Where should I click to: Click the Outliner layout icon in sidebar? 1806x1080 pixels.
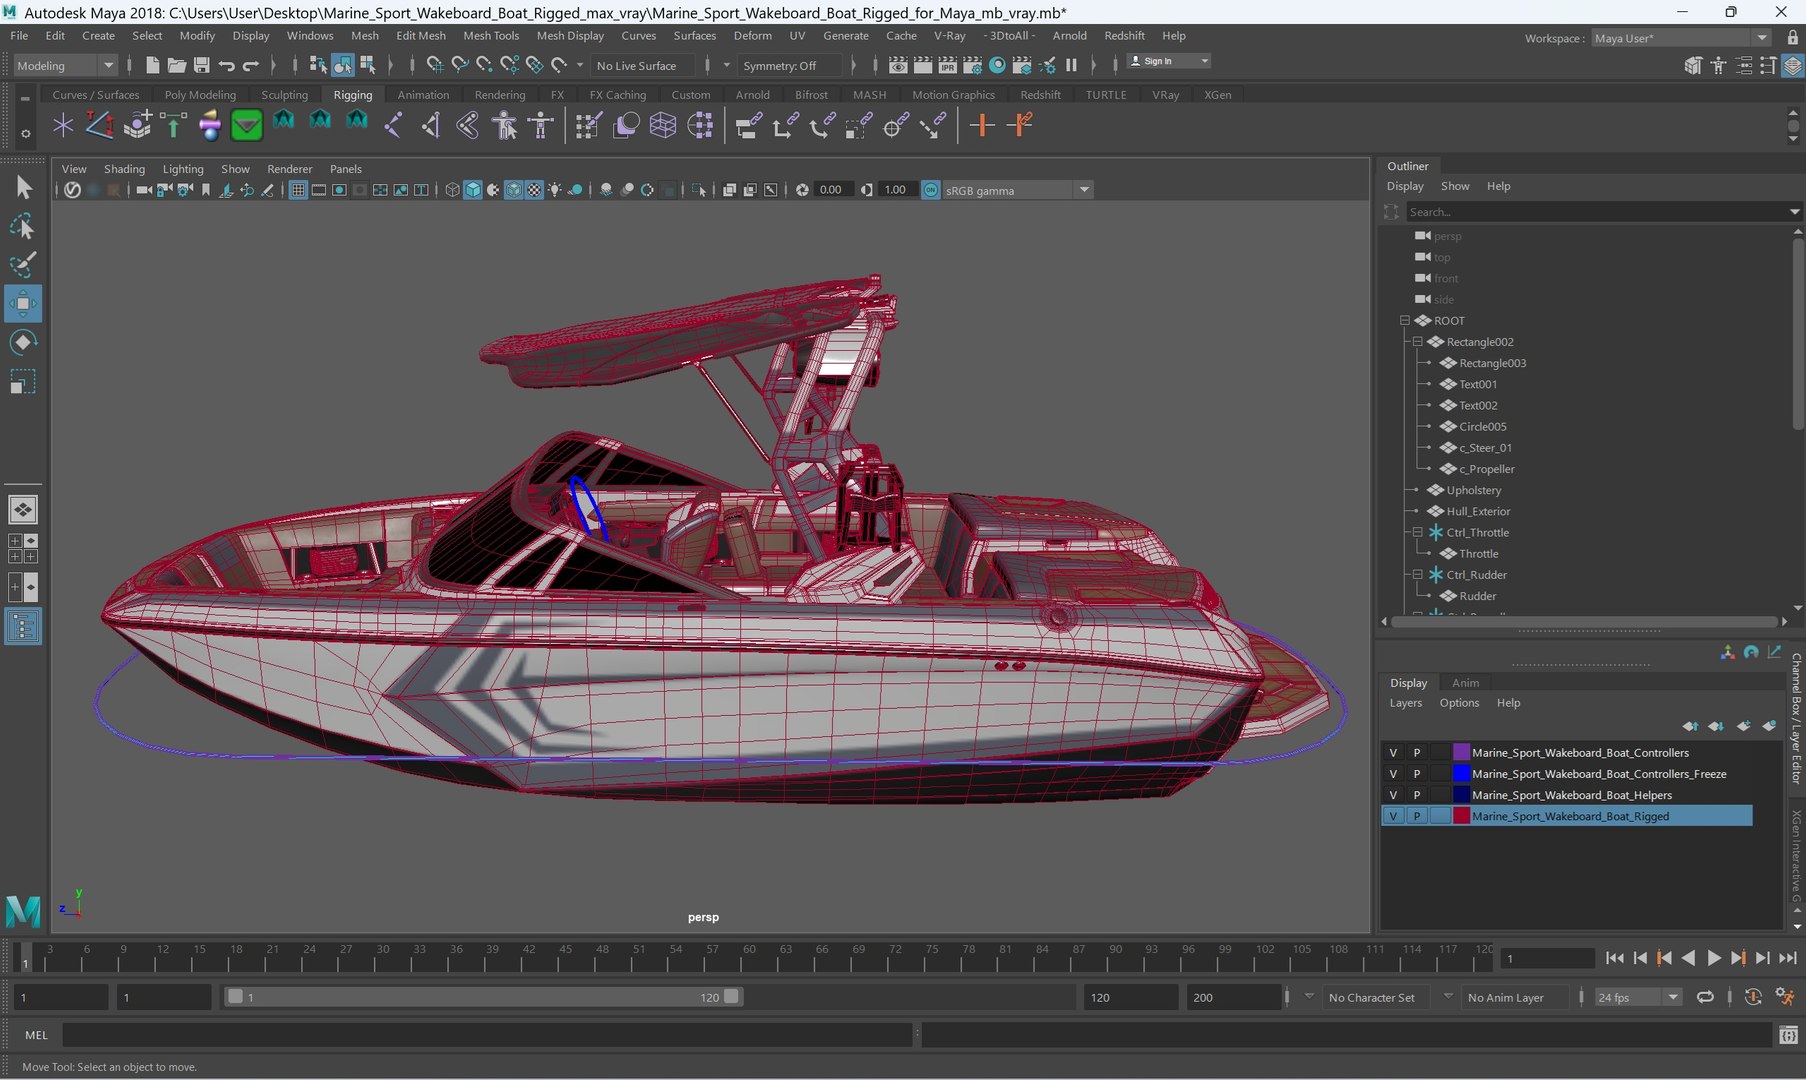click(x=22, y=627)
